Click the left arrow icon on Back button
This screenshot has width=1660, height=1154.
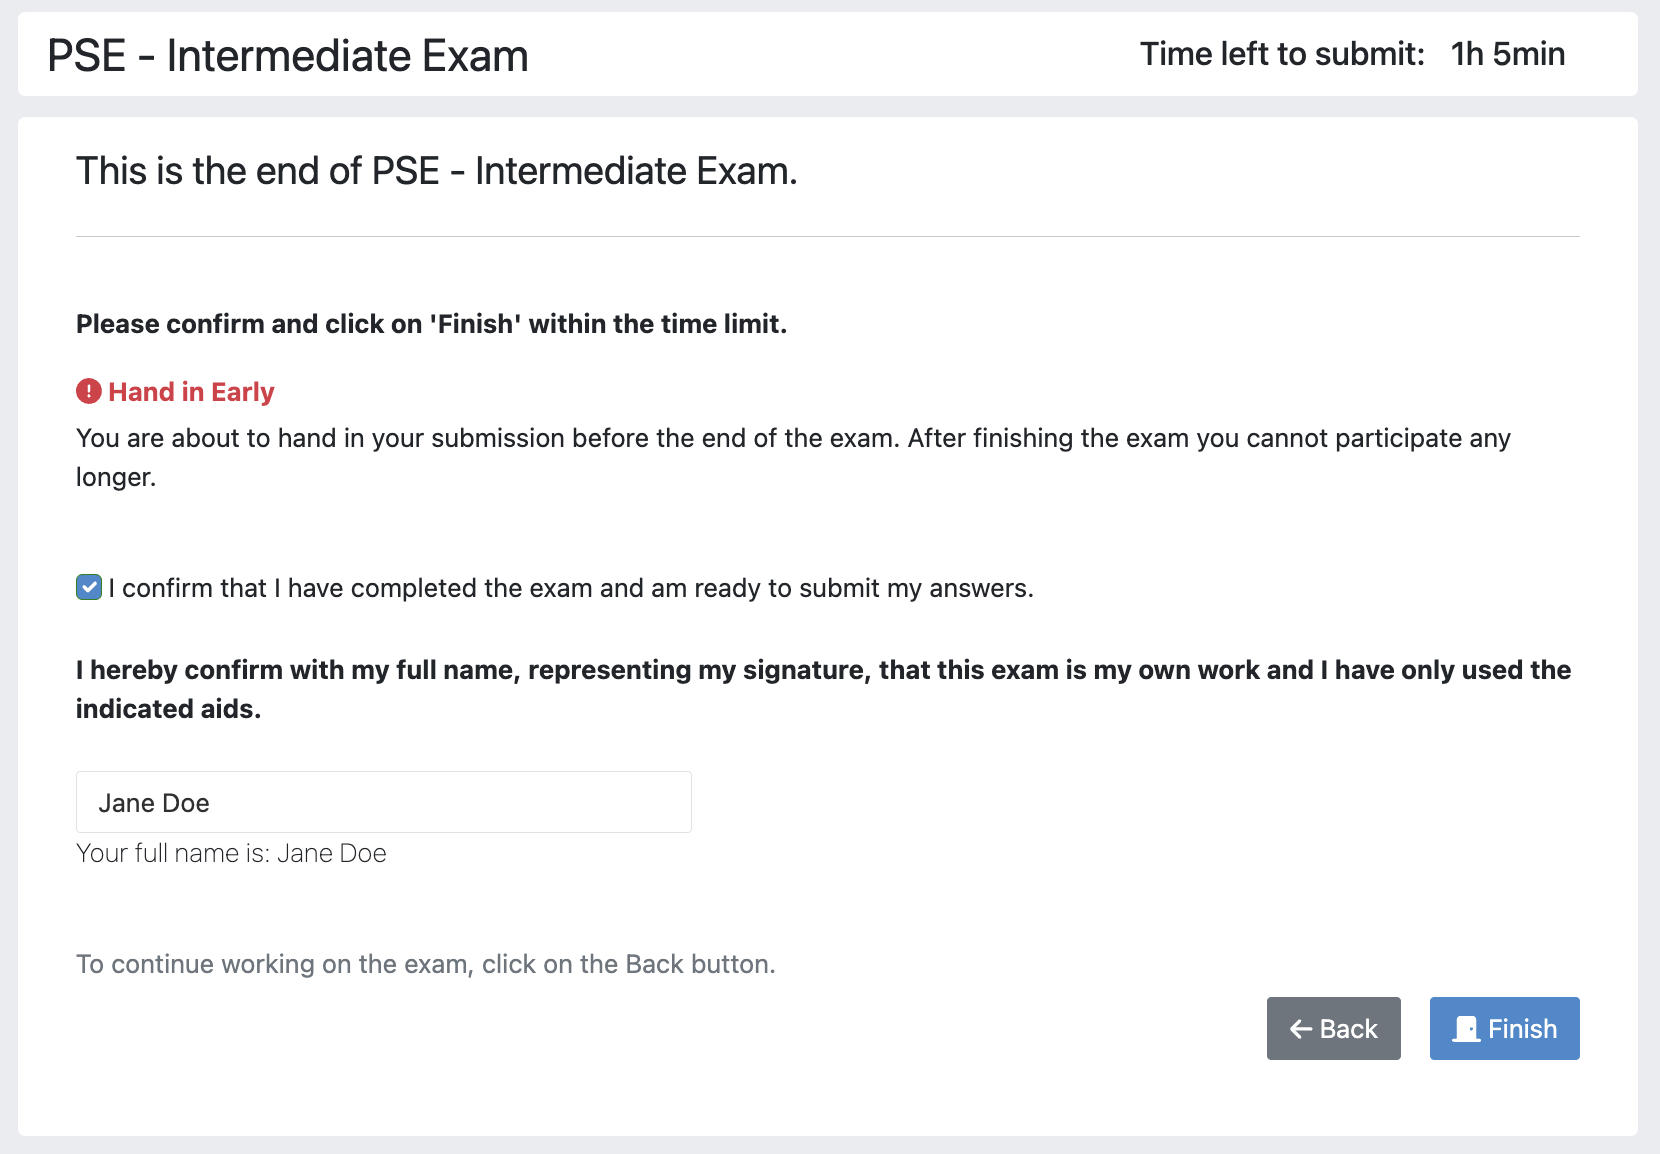pos(1300,1029)
